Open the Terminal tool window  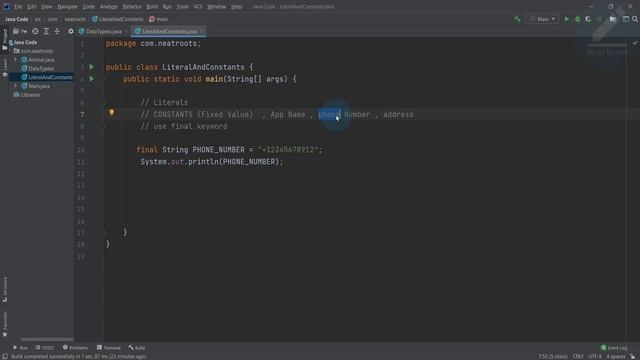109,348
